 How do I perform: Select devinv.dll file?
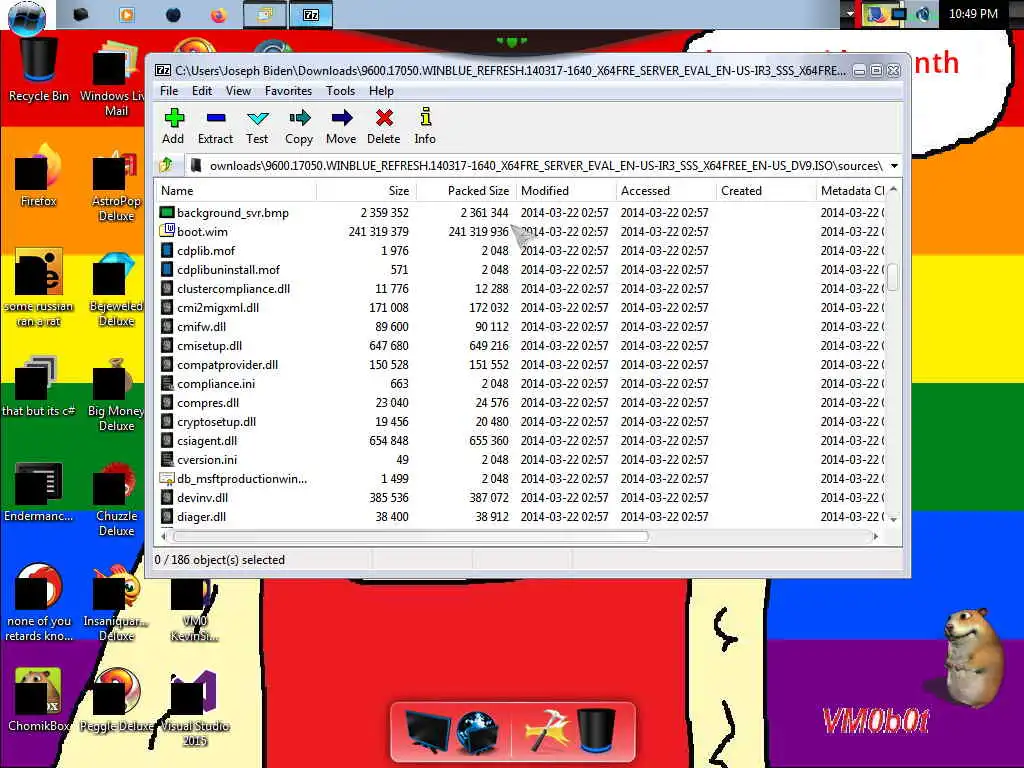click(x=202, y=498)
